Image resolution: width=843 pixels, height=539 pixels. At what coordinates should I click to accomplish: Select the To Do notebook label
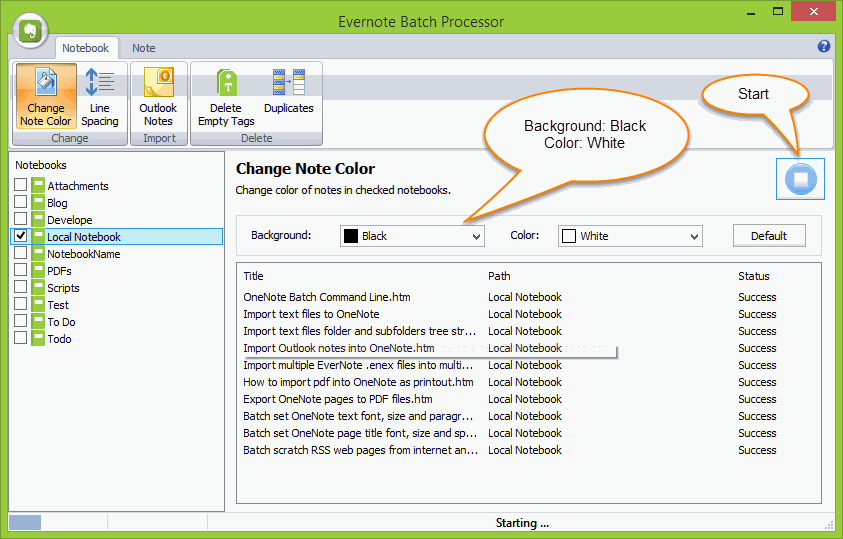coord(61,322)
